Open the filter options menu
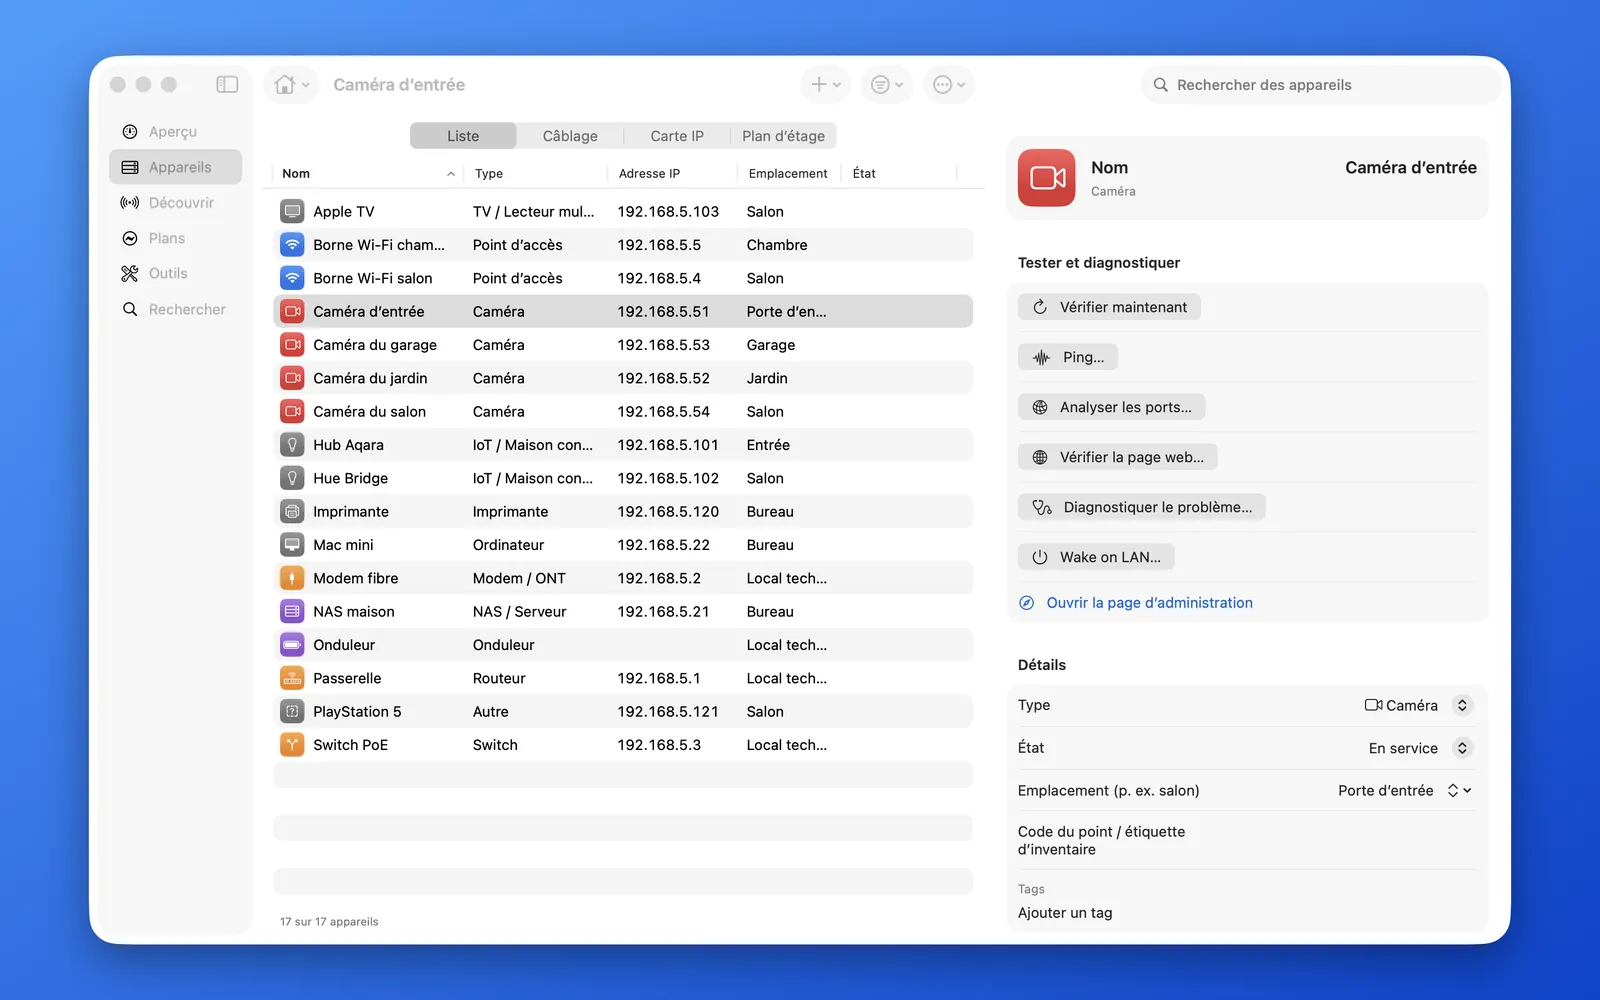Image resolution: width=1600 pixels, height=1000 pixels. [886, 85]
